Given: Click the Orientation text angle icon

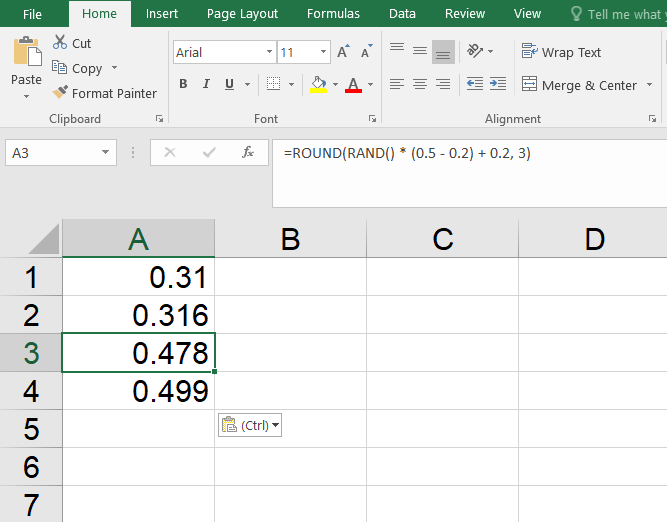Looking at the screenshot, I should pos(475,51).
